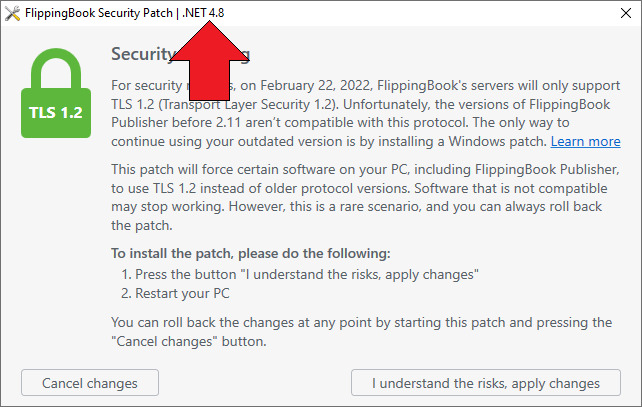Viewport: 642px width, 407px height.
Task: Click the FlippingBook Security Patch title text
Action: tap(99, 13)
